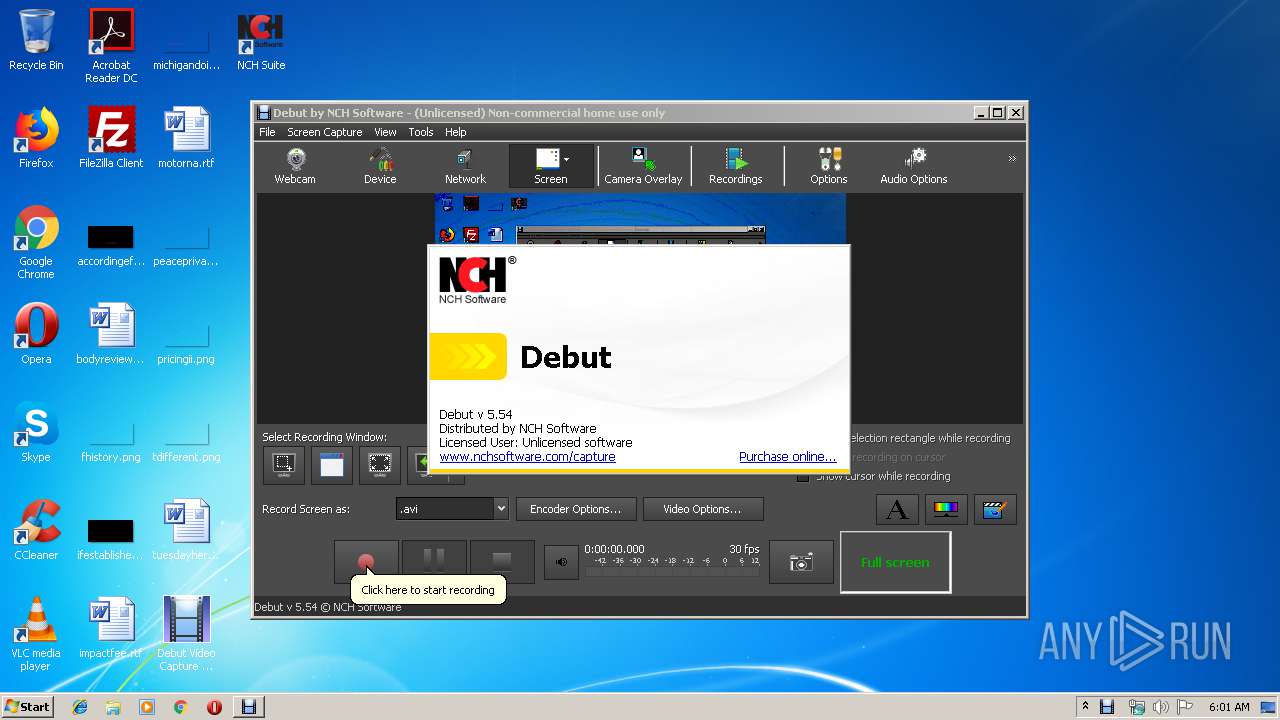Open the Camera Overlay tool
Viewport: 1280px width, 720px height.
pyautogui.click(x=643, y=167)
